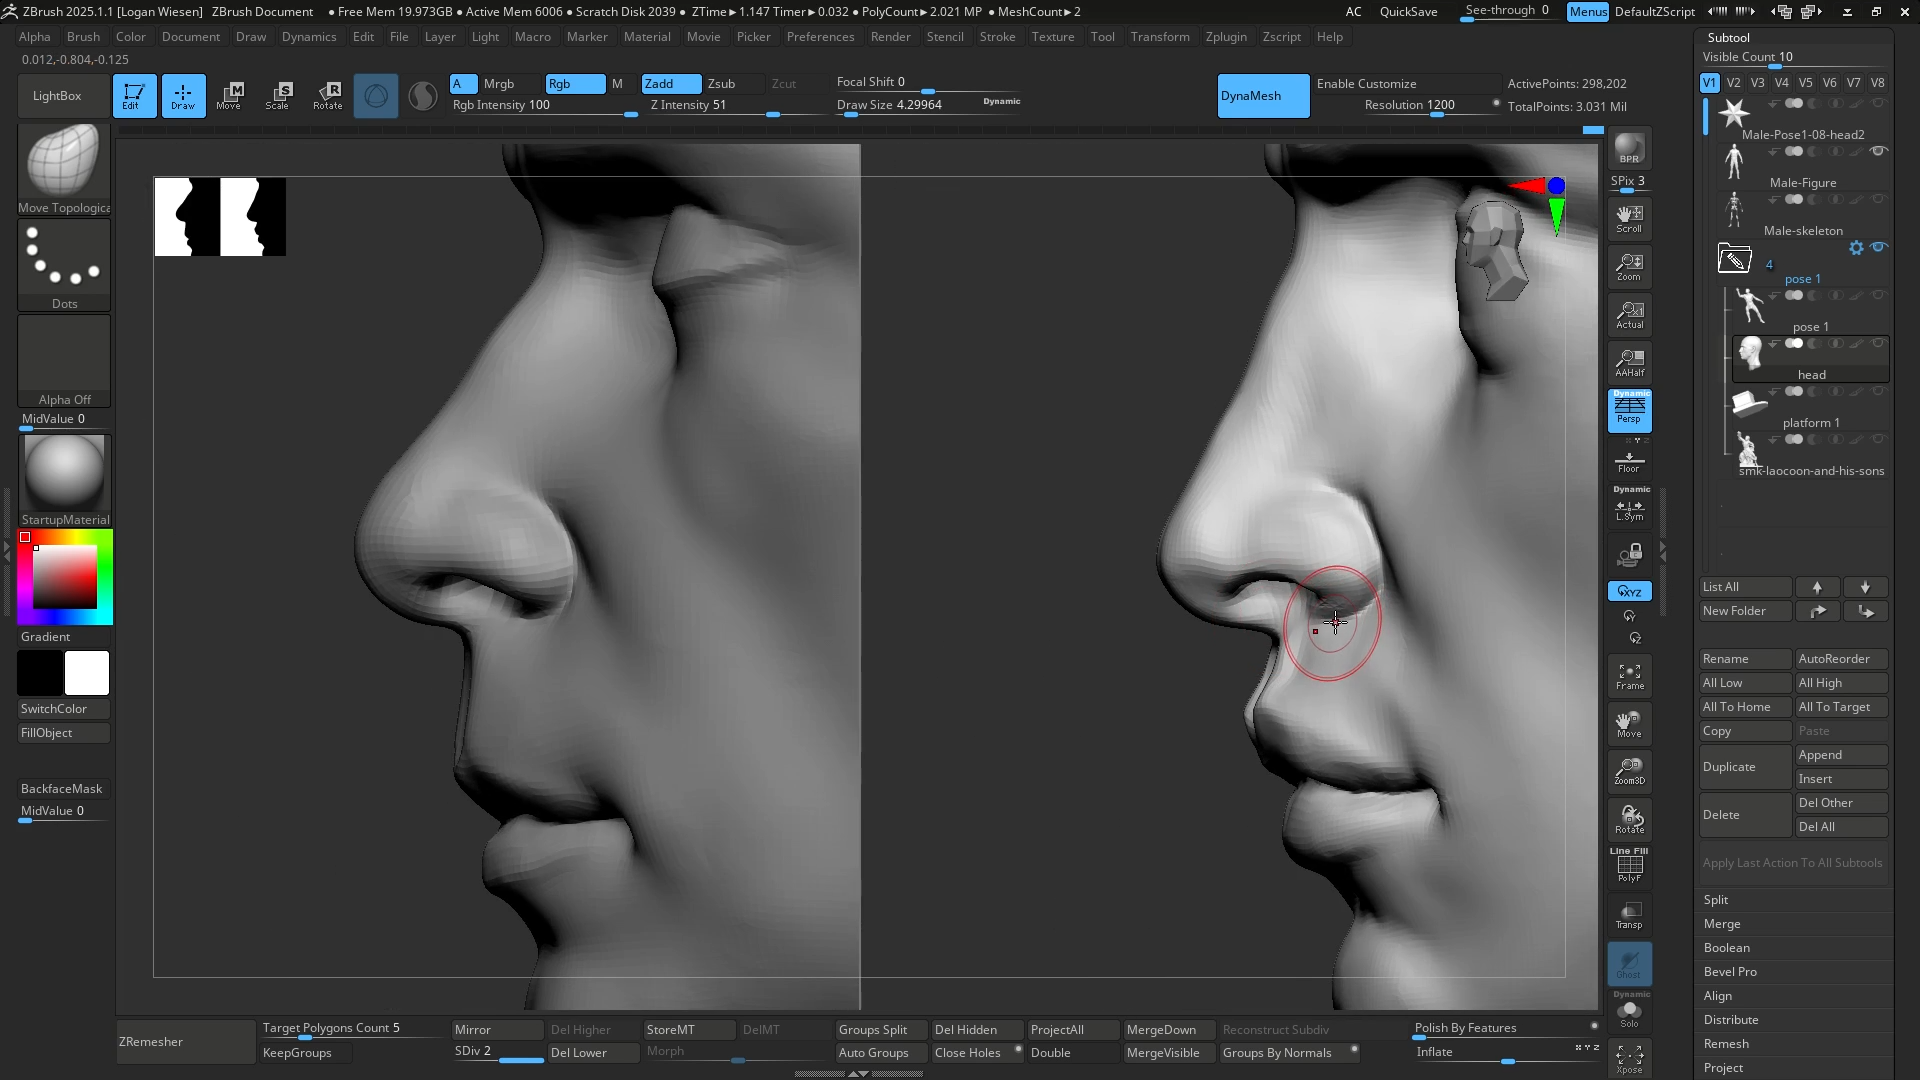Open the List All subtool dropdown
Image resolution: width=1920 pixels, height=1080 pixels.
click(x=1744, y=587)
